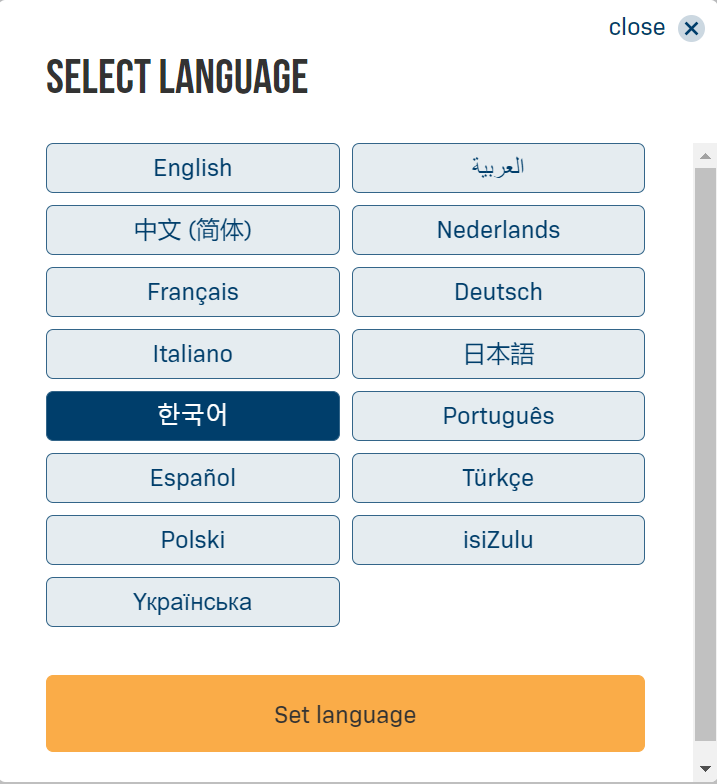Choose isiZulu language
This screenshot has height=784, width=717.
tap(498, 540)
